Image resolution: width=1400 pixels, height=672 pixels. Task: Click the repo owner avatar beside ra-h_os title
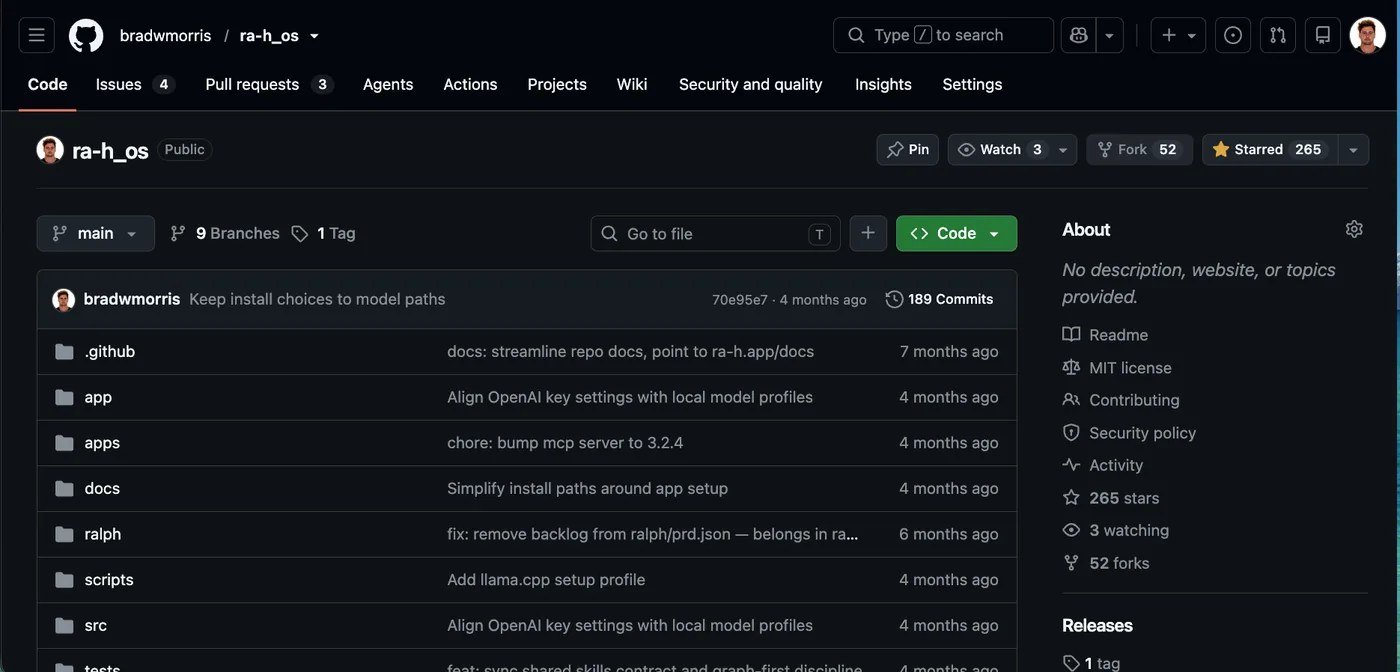[50, 150]
